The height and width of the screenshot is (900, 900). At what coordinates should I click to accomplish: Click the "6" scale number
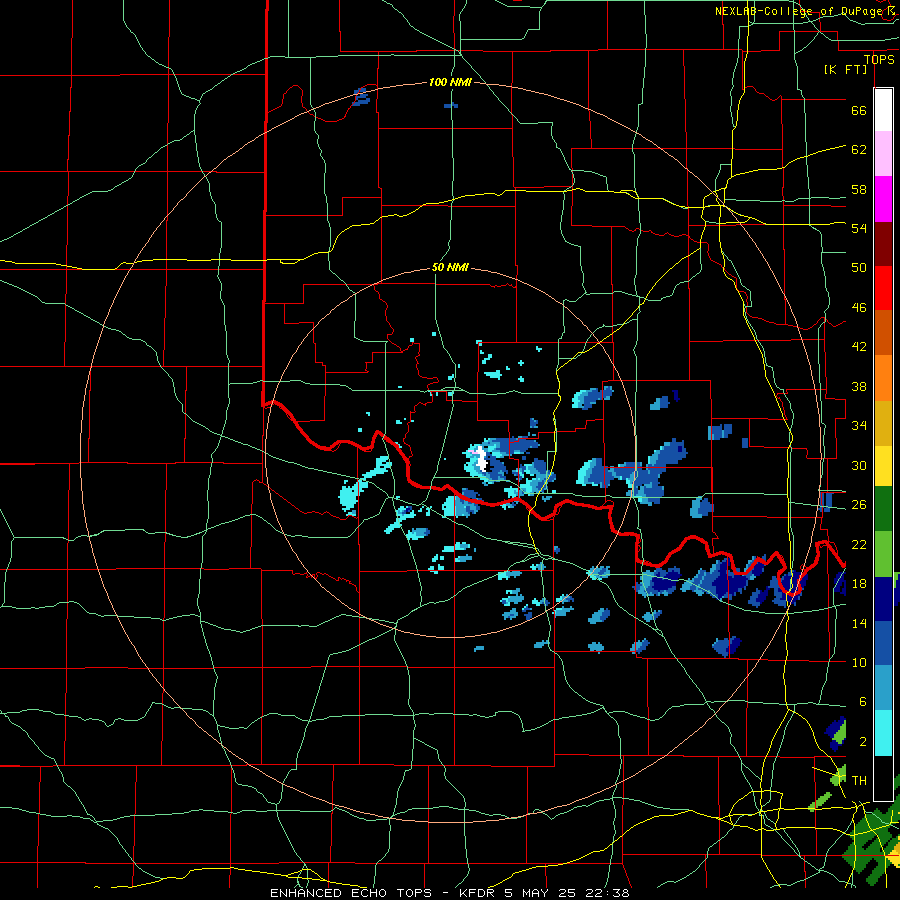863,702
